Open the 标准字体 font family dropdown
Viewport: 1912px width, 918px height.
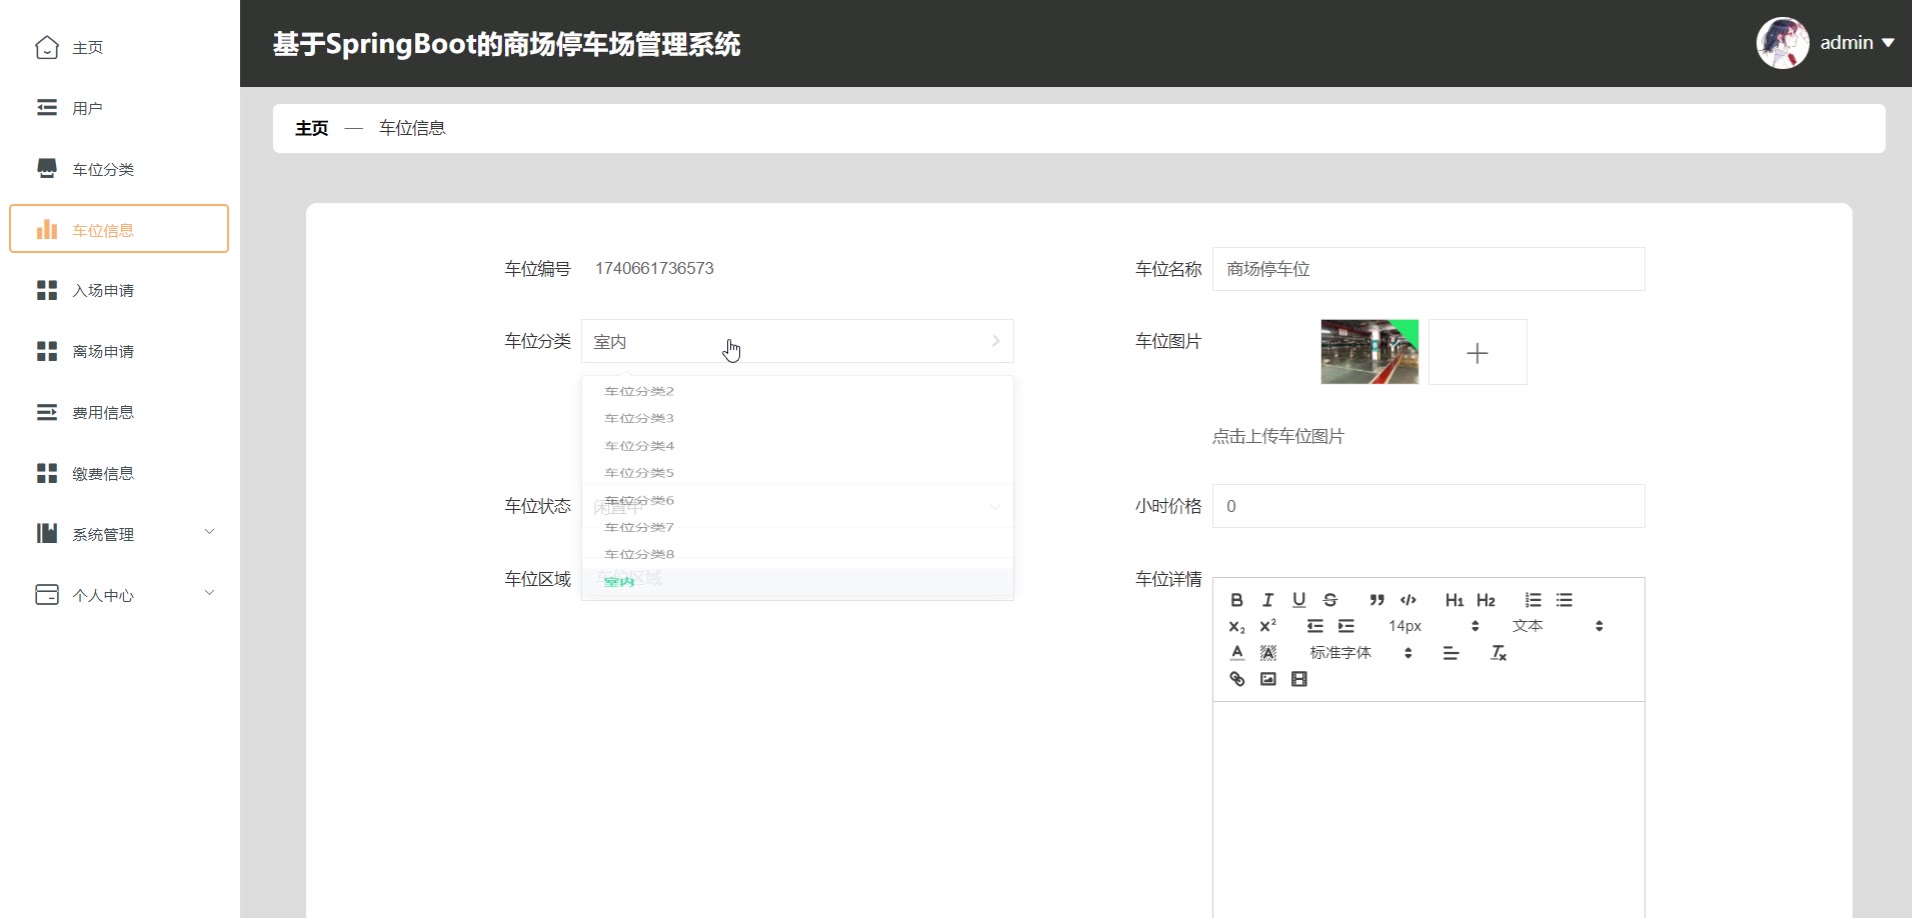(x=1360, y=653)
